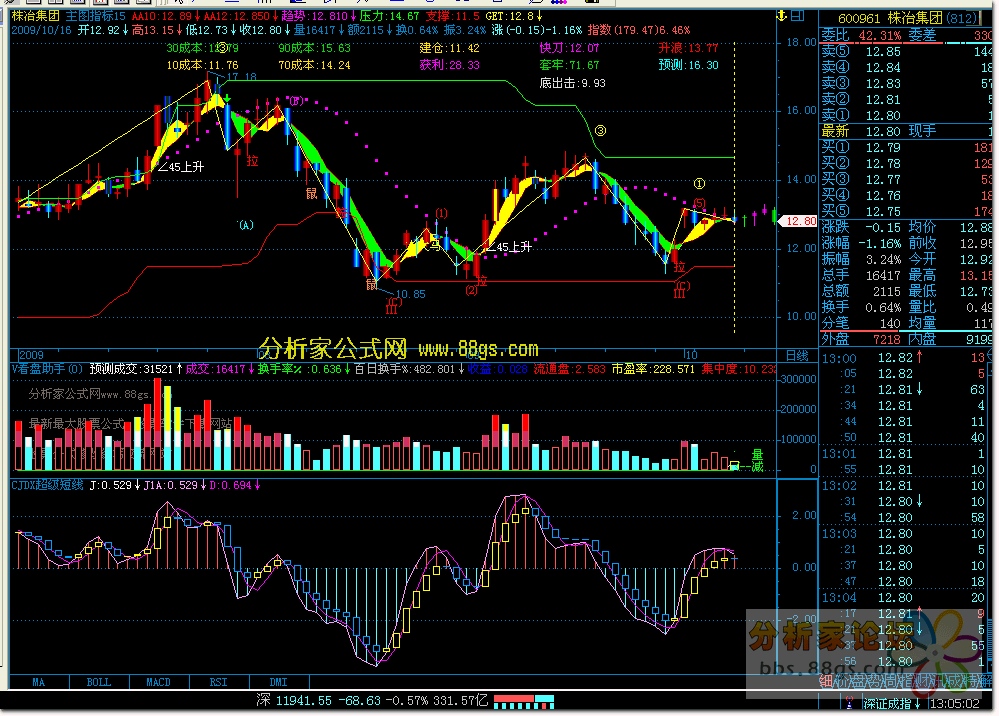The image size is (999, 716).
Task: Click the 套牢:71.67 label
Action: pos(570,65)
